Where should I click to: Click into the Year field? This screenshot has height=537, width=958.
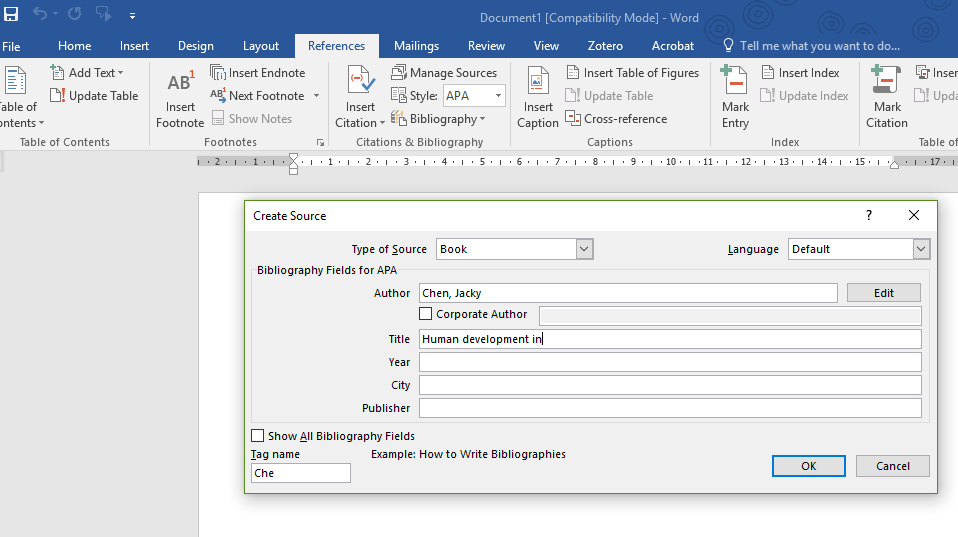669,362
